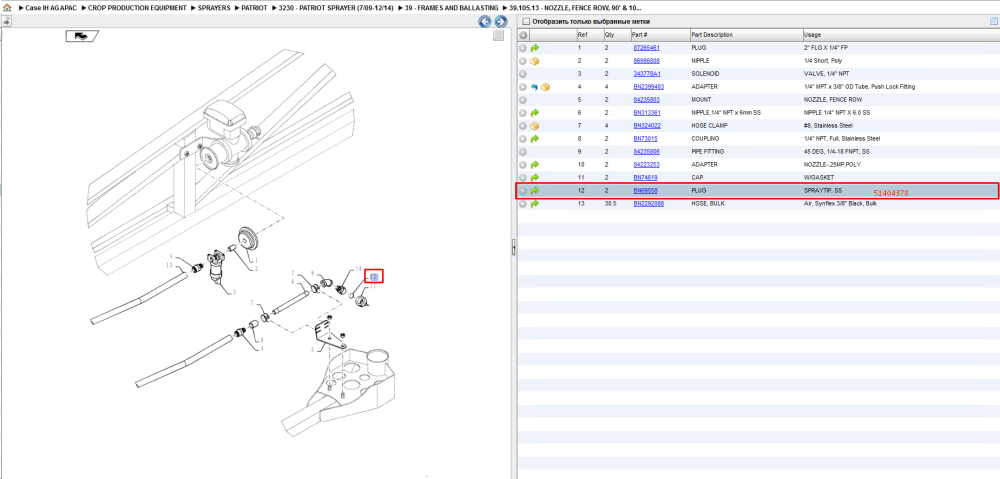
Task: Select 'SPRAYTIP, SS' usage text
Action: click(x=823, y=191)
